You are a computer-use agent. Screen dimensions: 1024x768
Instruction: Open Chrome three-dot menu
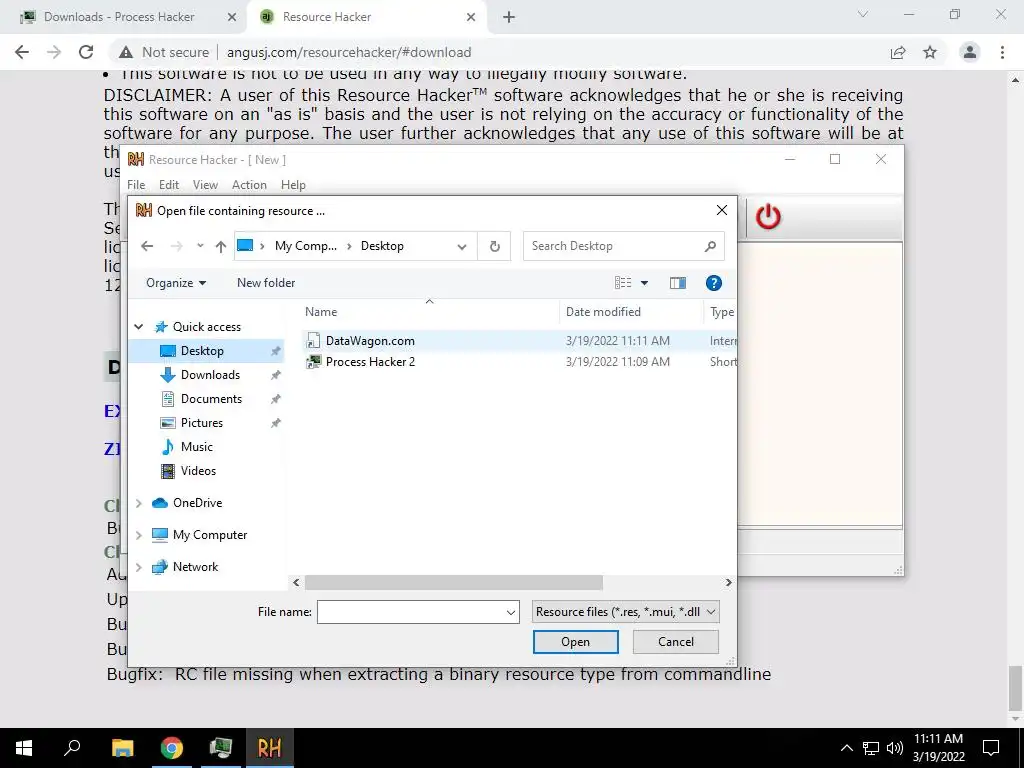[x=1002, y=52]
